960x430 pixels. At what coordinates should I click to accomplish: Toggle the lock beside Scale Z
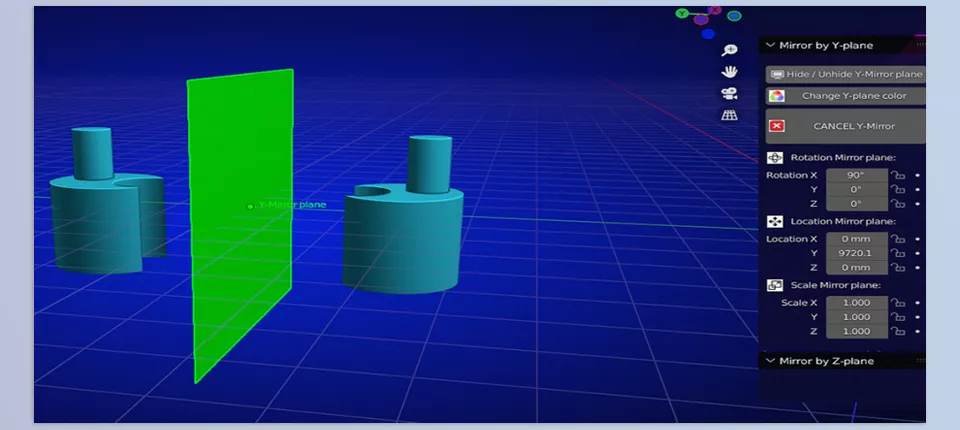[898, 332]
